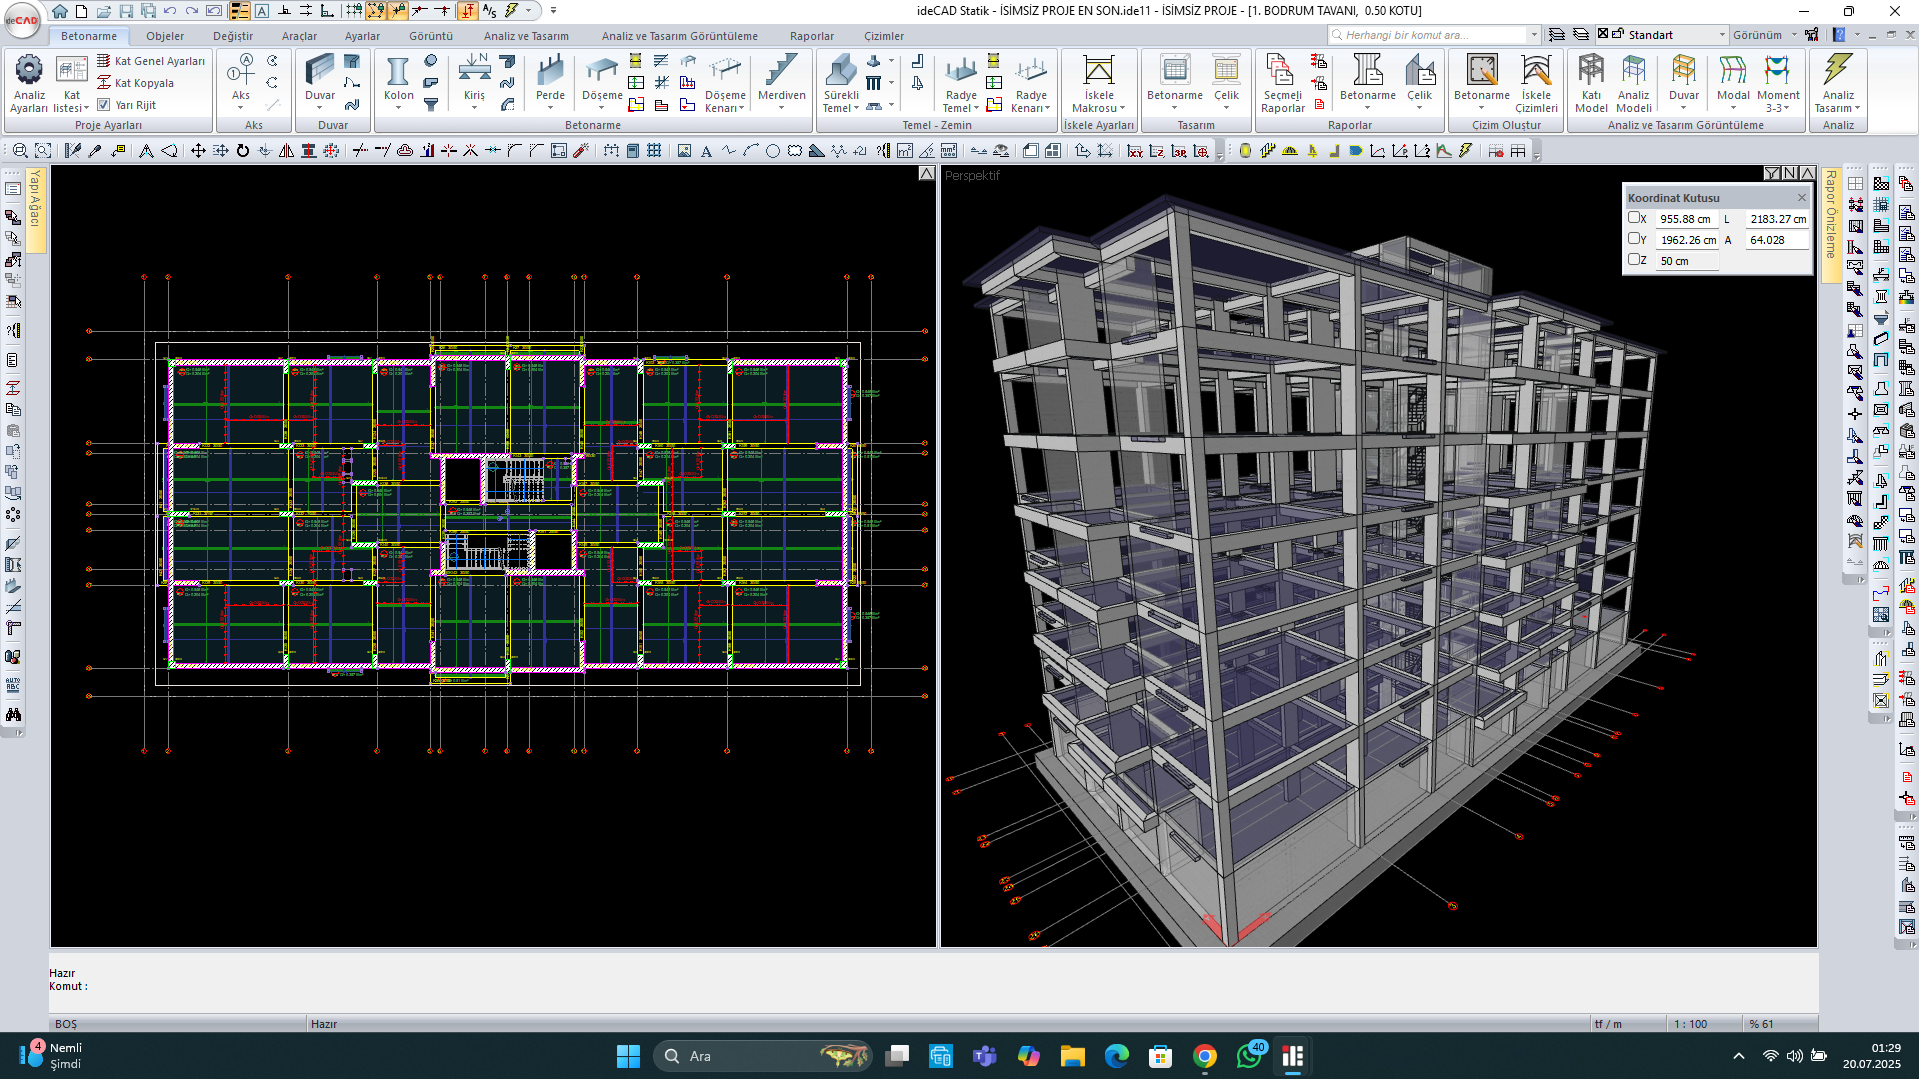Image resolution: width=1919 pixels, height=1079 pixels.
Task: Switch to the Çizimler tab
Action: click(884, 36)
